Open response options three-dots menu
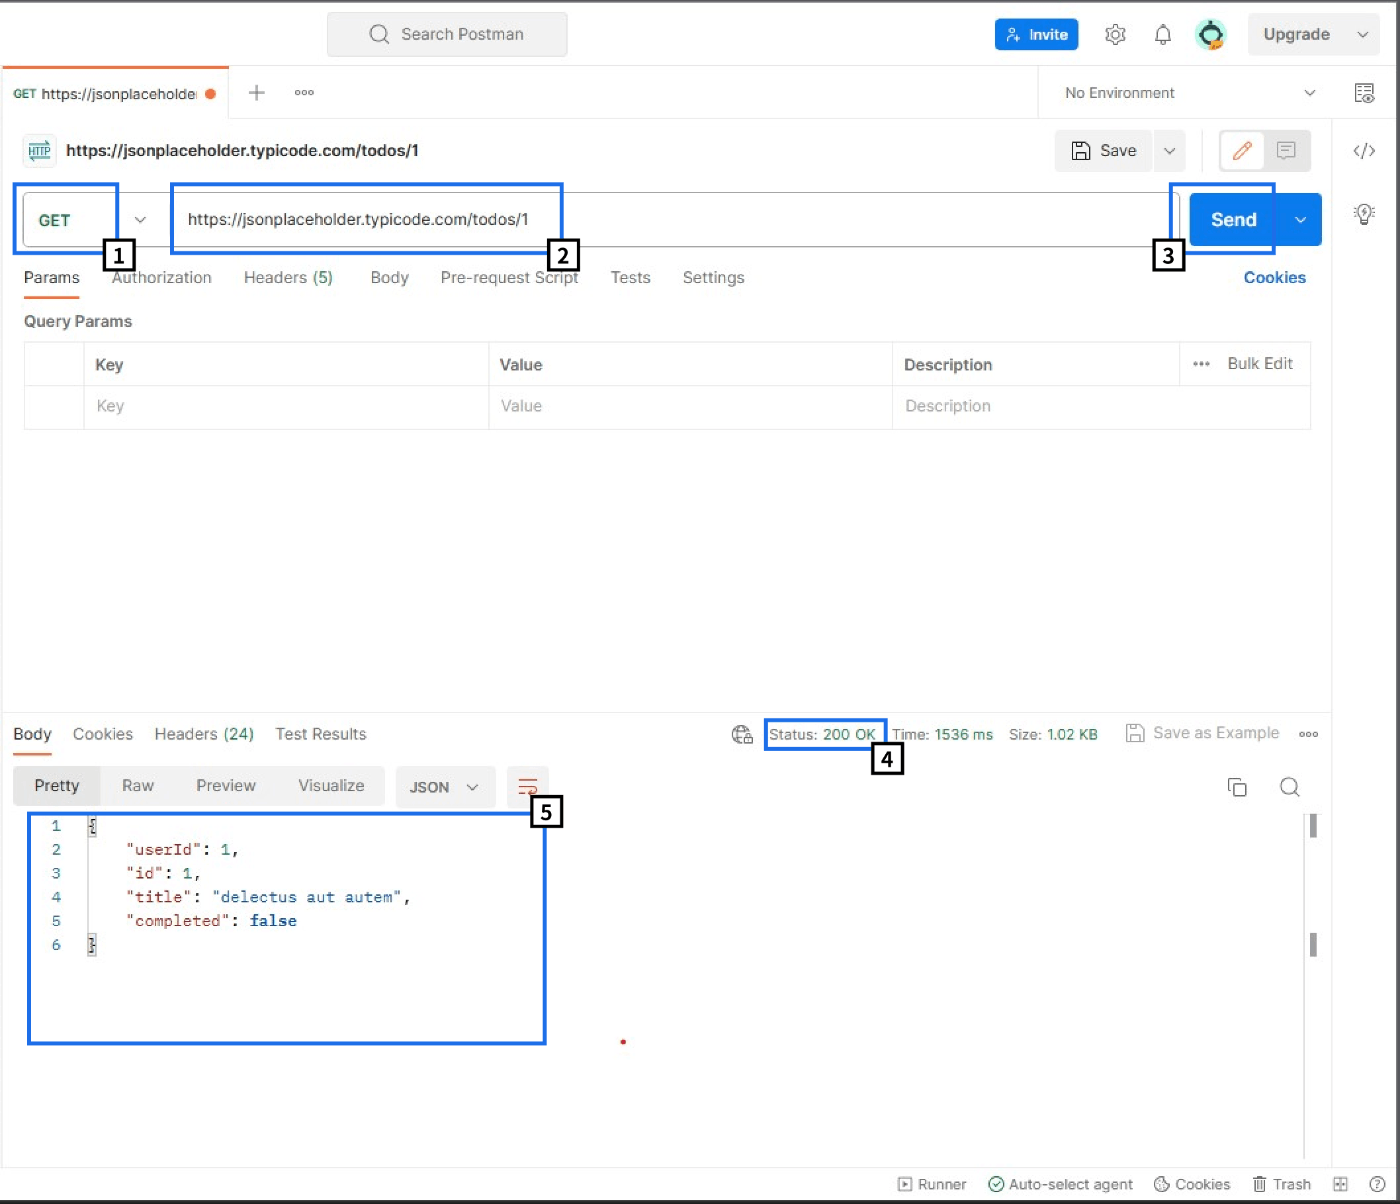This screenshot has width=1400, height=1204. 1308,734
